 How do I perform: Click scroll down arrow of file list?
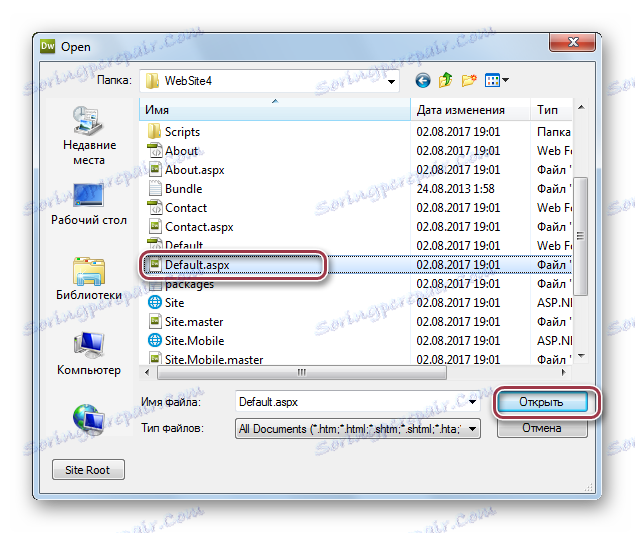point(581,356)
